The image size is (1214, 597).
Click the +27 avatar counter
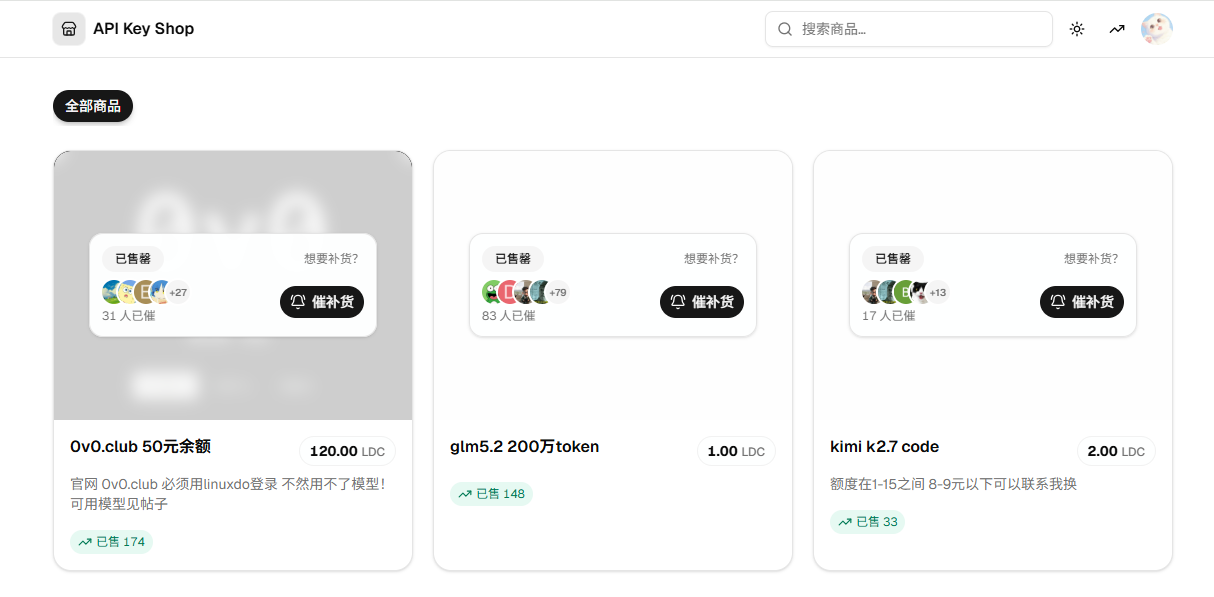pyautogui.click(x=178, y=293)
